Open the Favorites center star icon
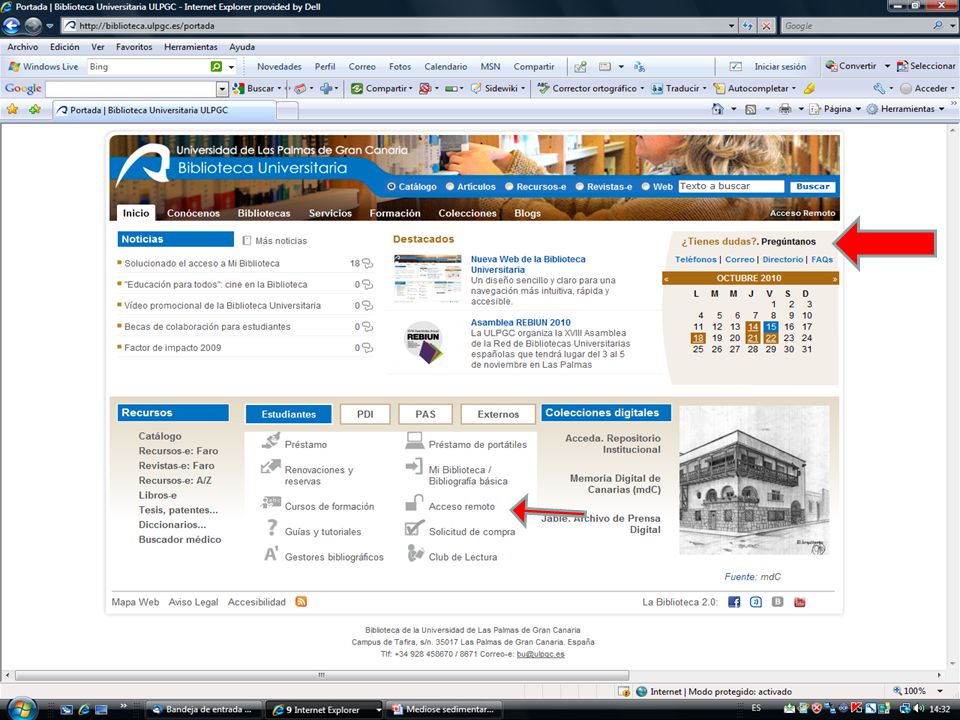The image size is (960, 720). point(12,110)
